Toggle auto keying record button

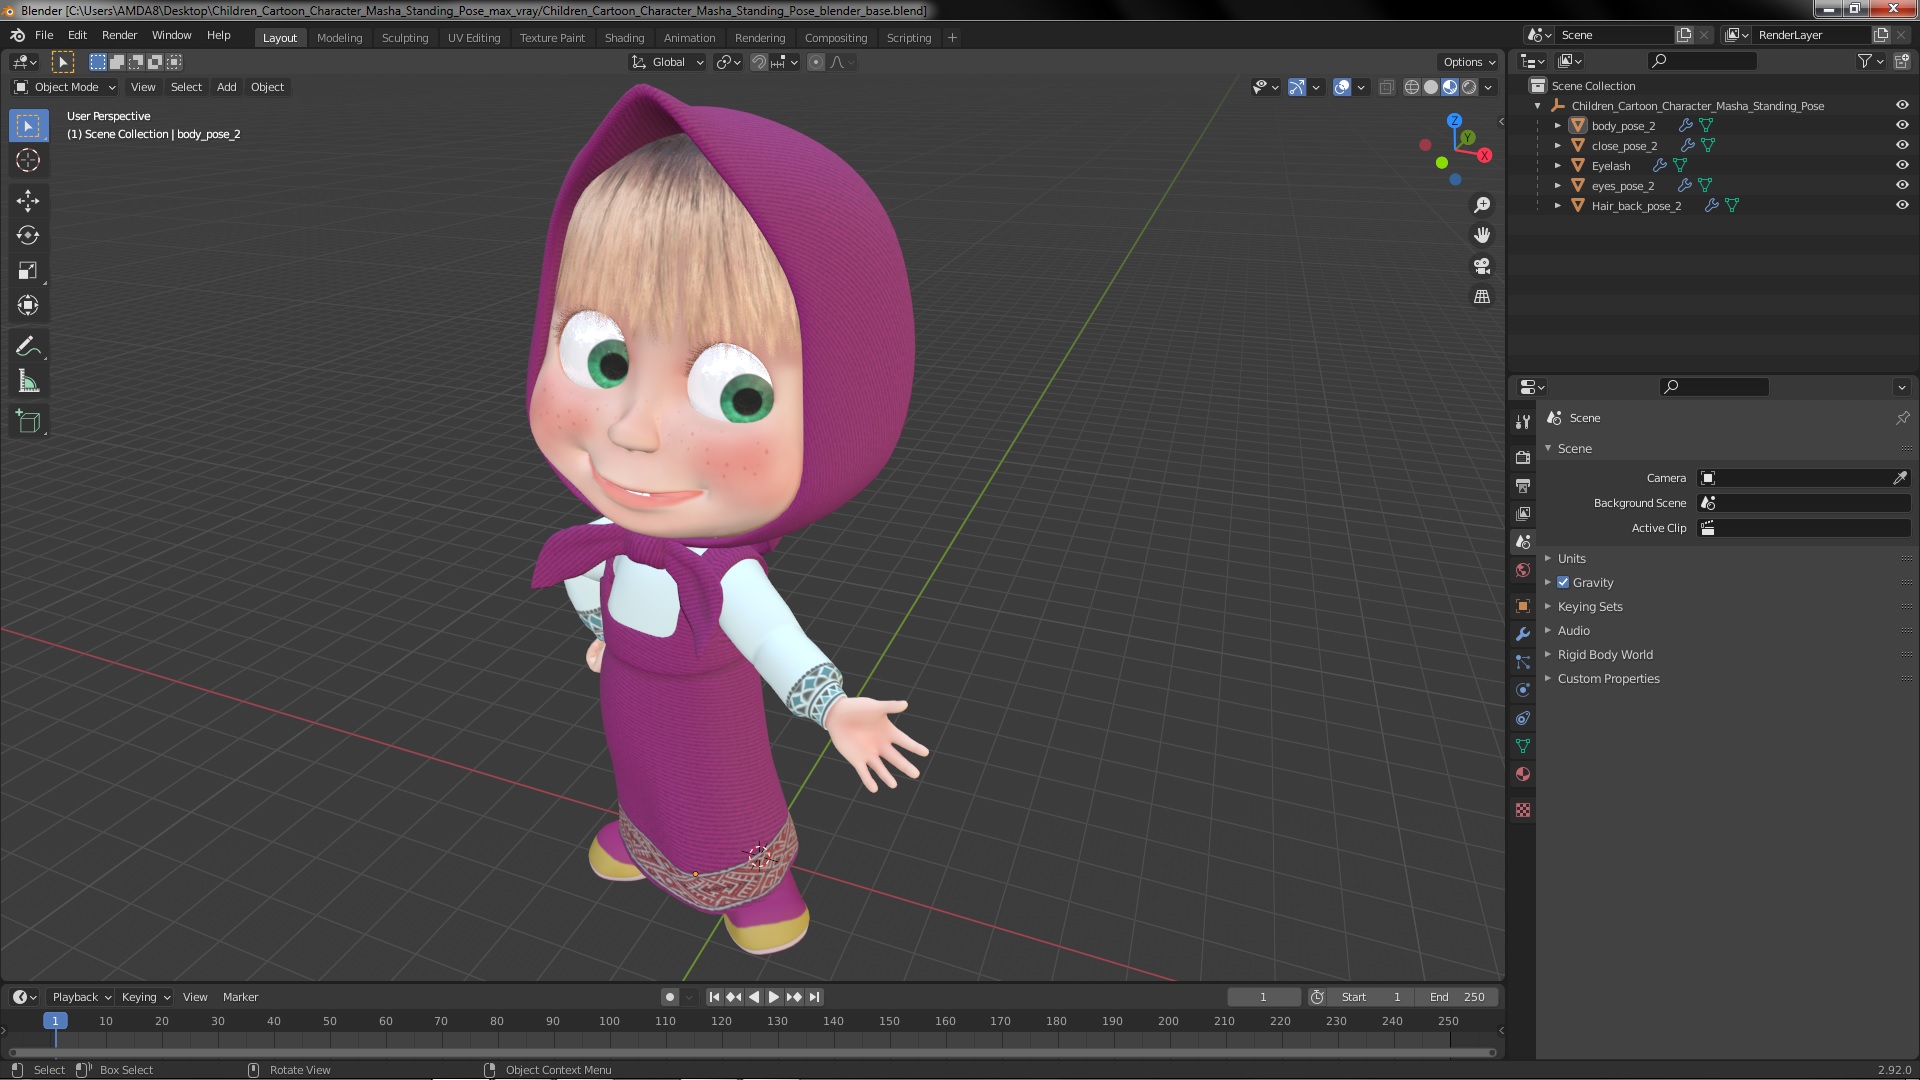(x=670, y=997)
